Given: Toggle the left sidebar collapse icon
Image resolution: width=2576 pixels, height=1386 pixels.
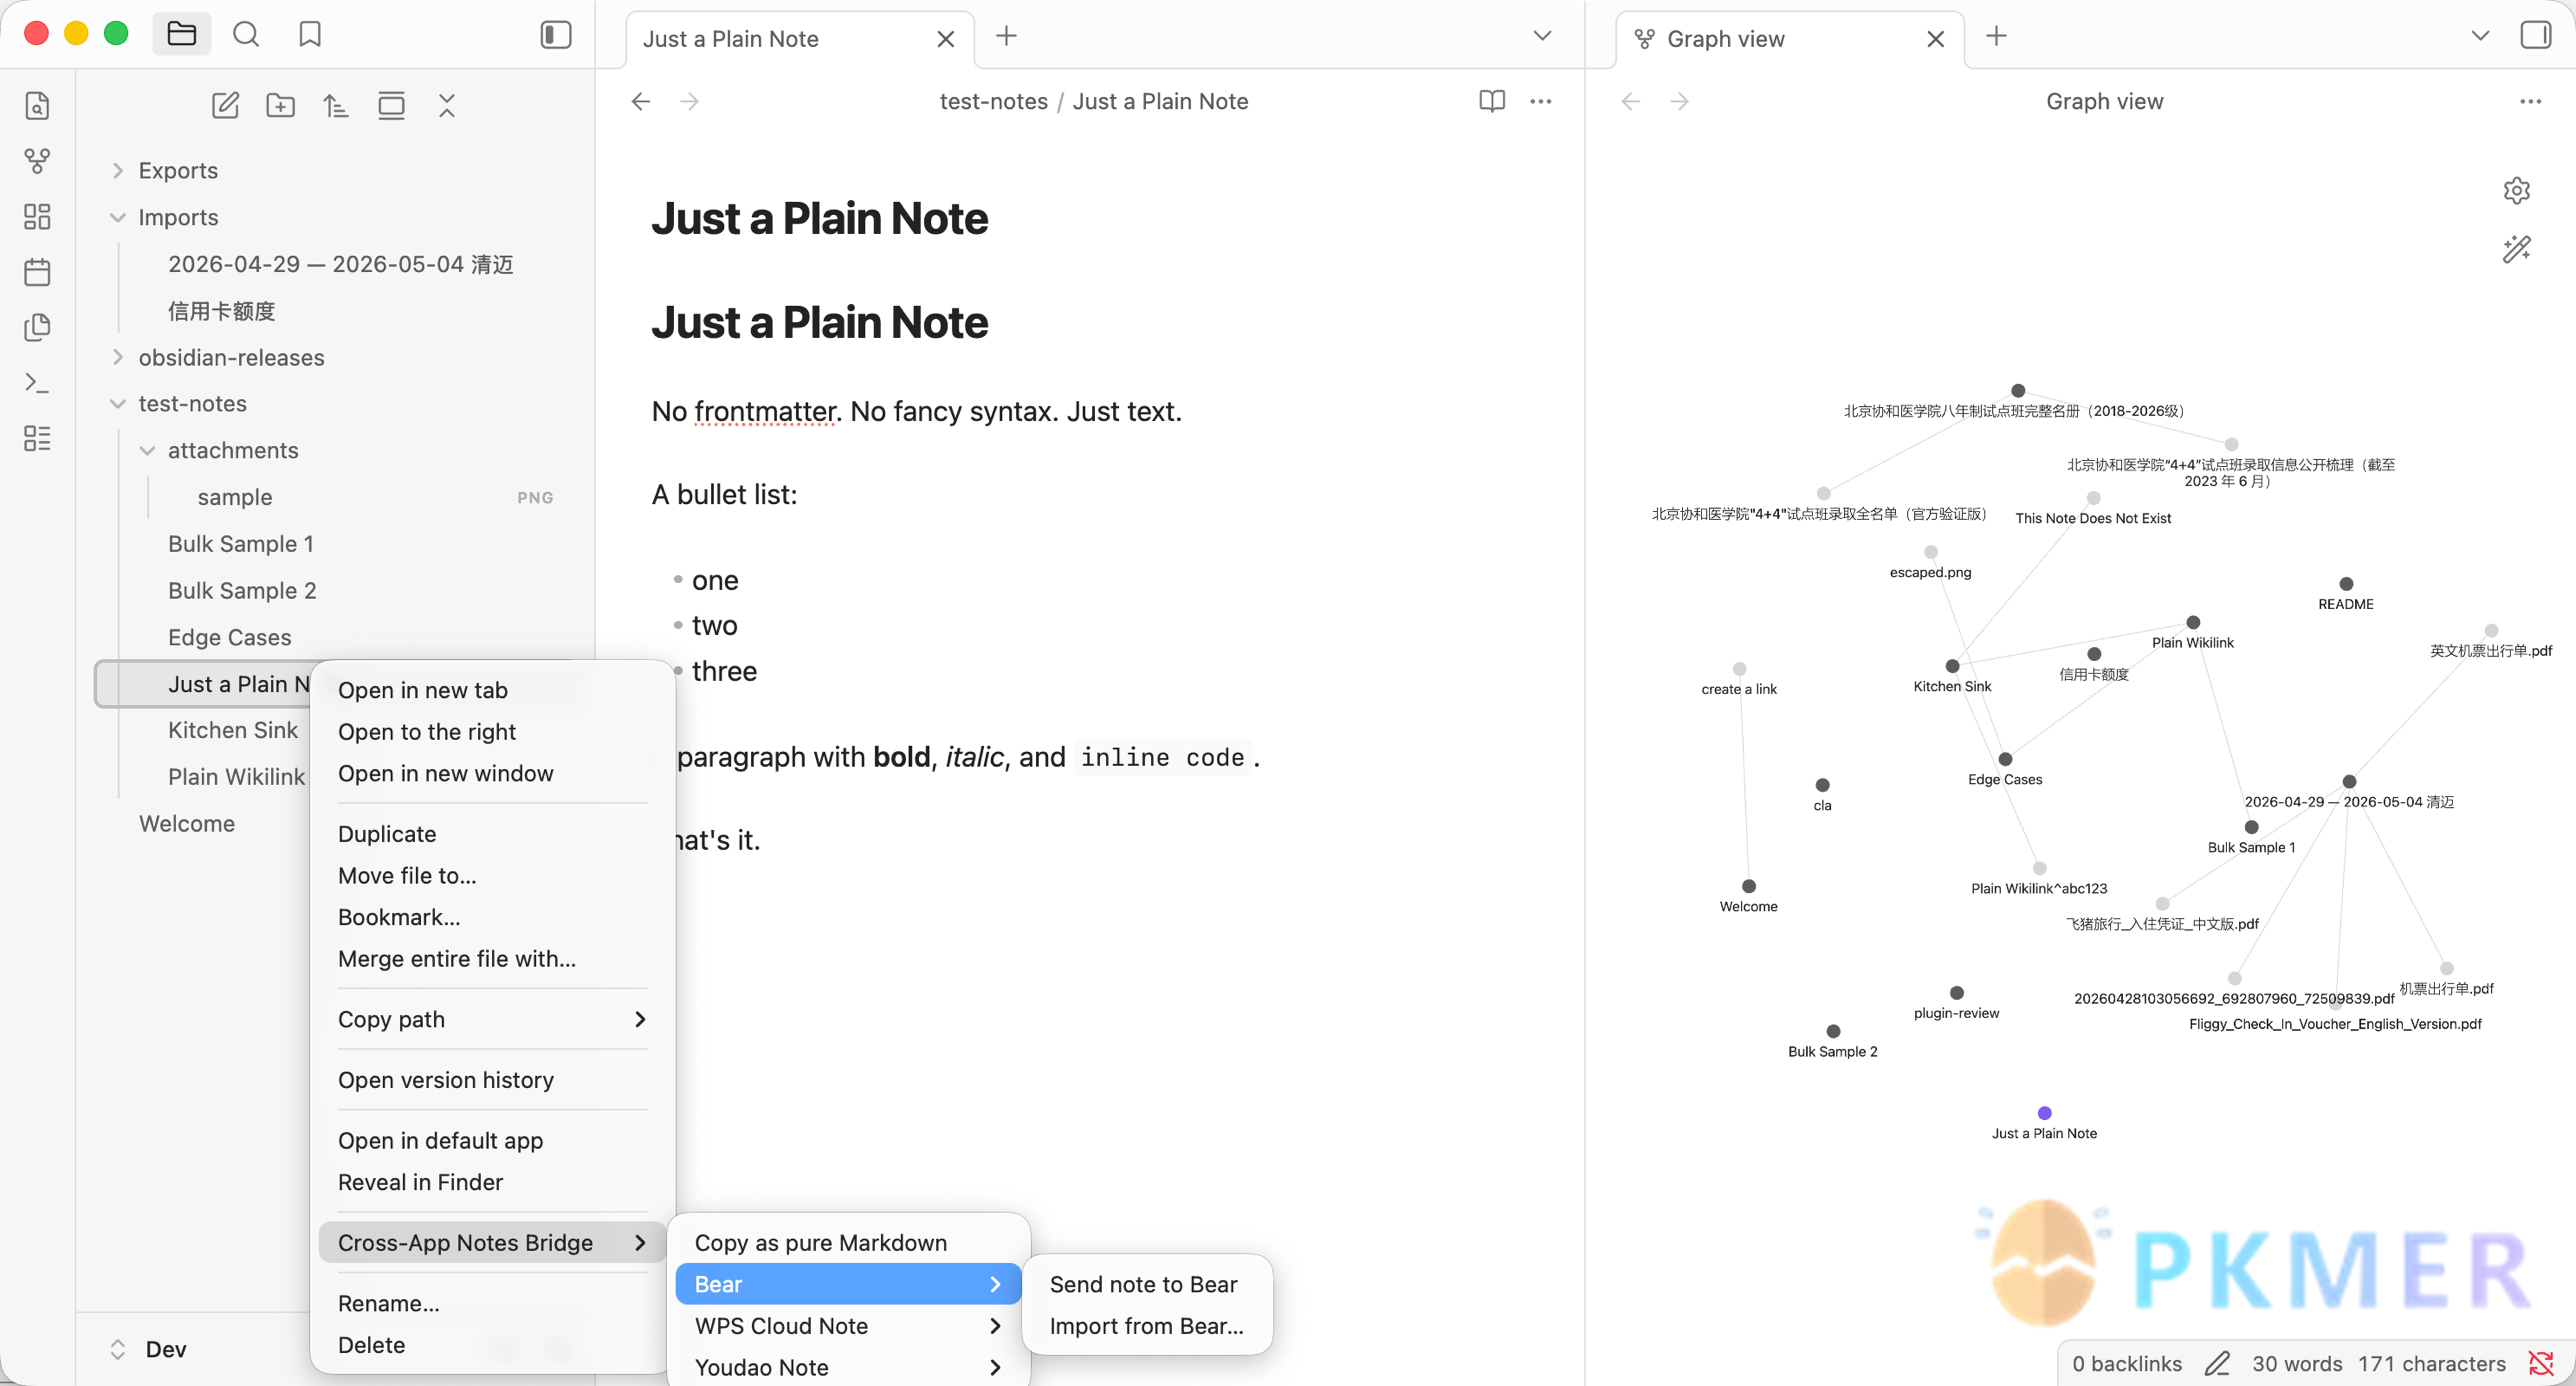Looking at the screenshot, I should pyautogui.click(x=556, y=35).
